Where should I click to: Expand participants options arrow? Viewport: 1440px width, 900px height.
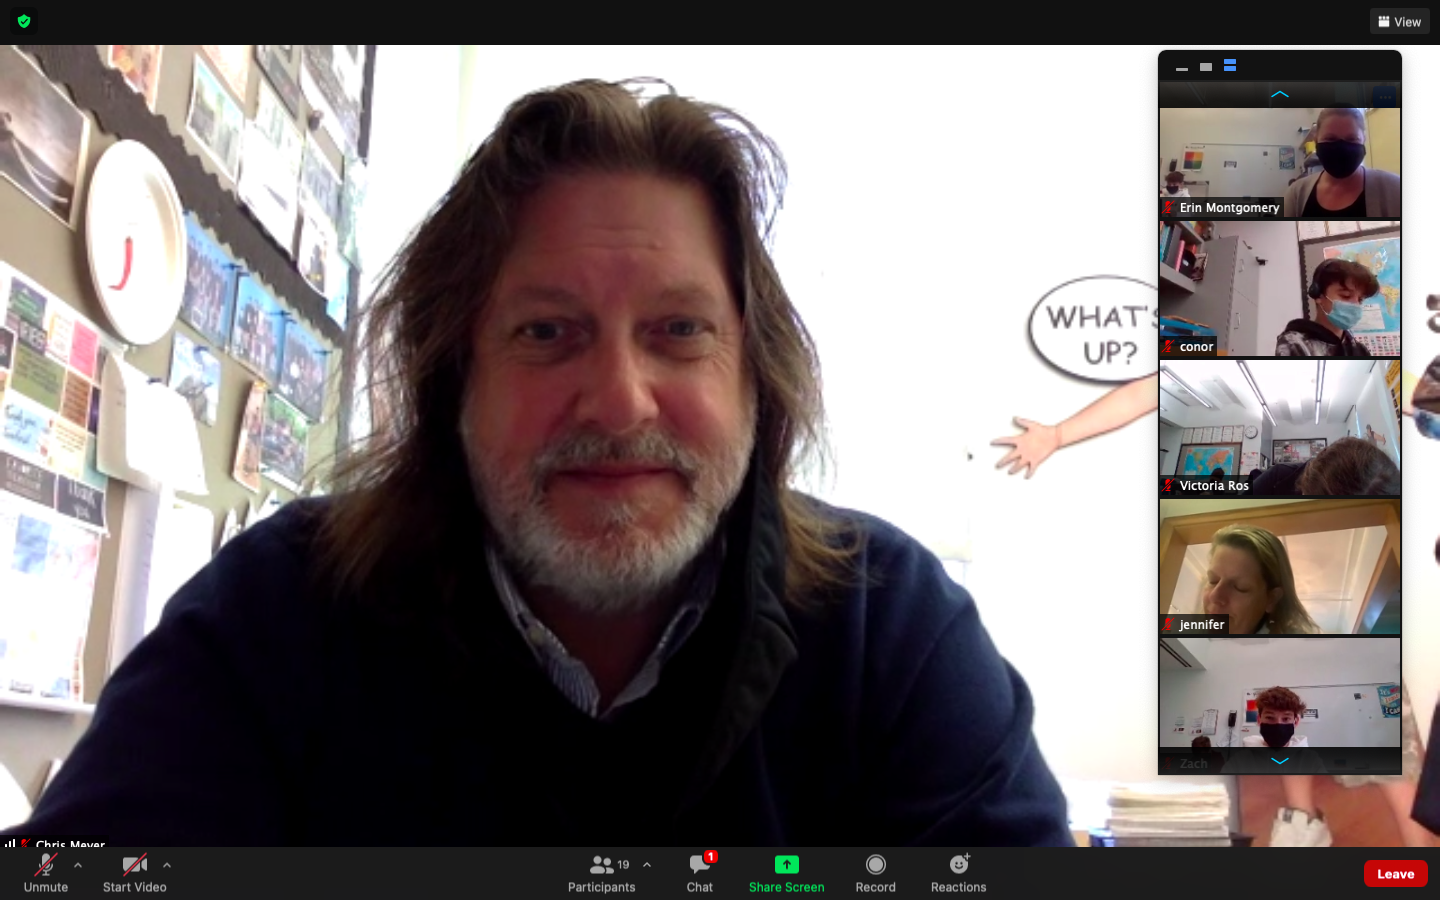[x=647, y=865]
